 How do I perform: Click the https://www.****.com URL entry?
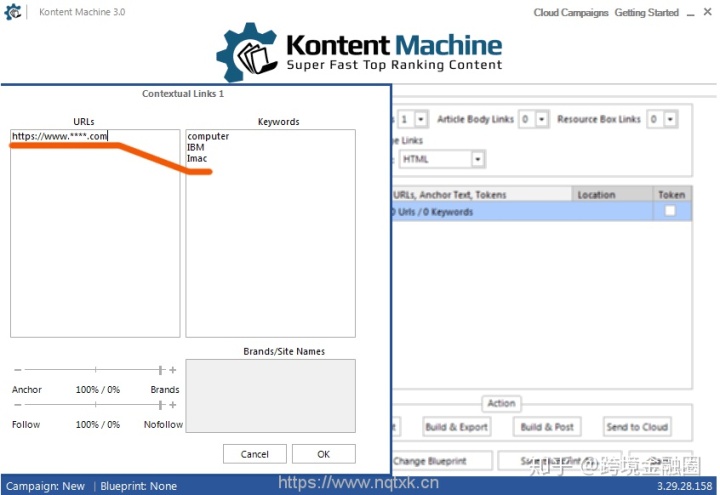[x=59, y=136]
